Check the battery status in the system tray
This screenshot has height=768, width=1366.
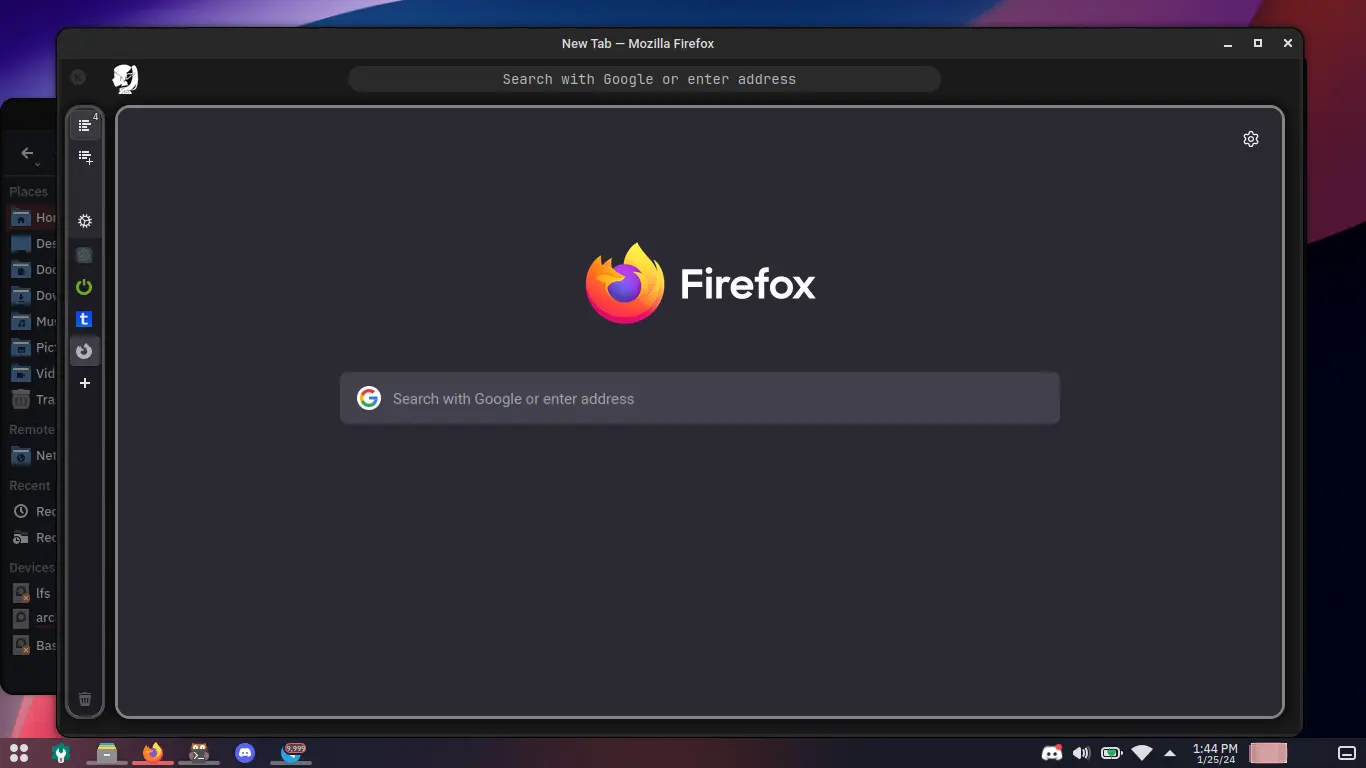(1111, 753)
